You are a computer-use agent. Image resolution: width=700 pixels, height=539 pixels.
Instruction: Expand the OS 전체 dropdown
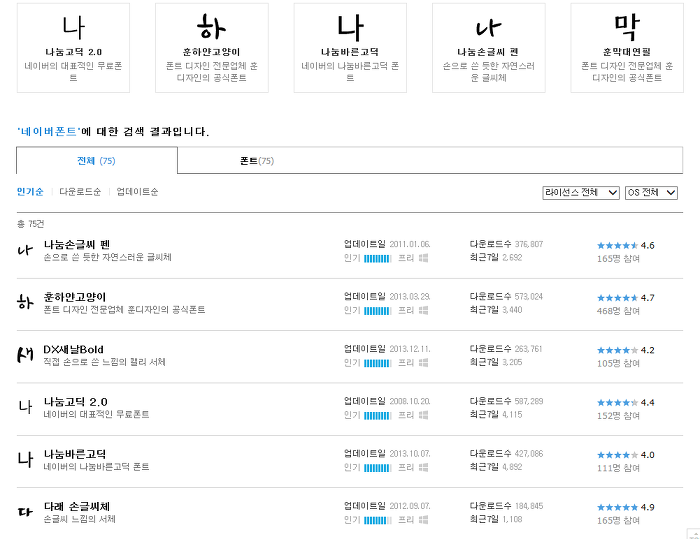pos(651,192)
